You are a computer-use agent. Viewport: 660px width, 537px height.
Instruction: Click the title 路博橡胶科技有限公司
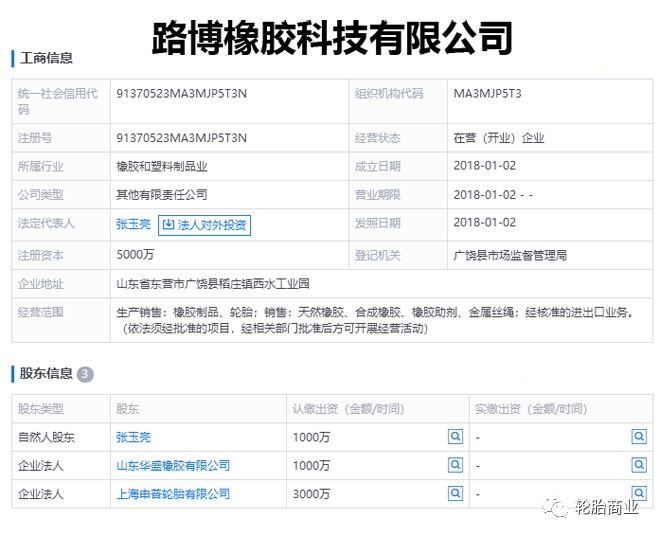[x=332, y=38]
